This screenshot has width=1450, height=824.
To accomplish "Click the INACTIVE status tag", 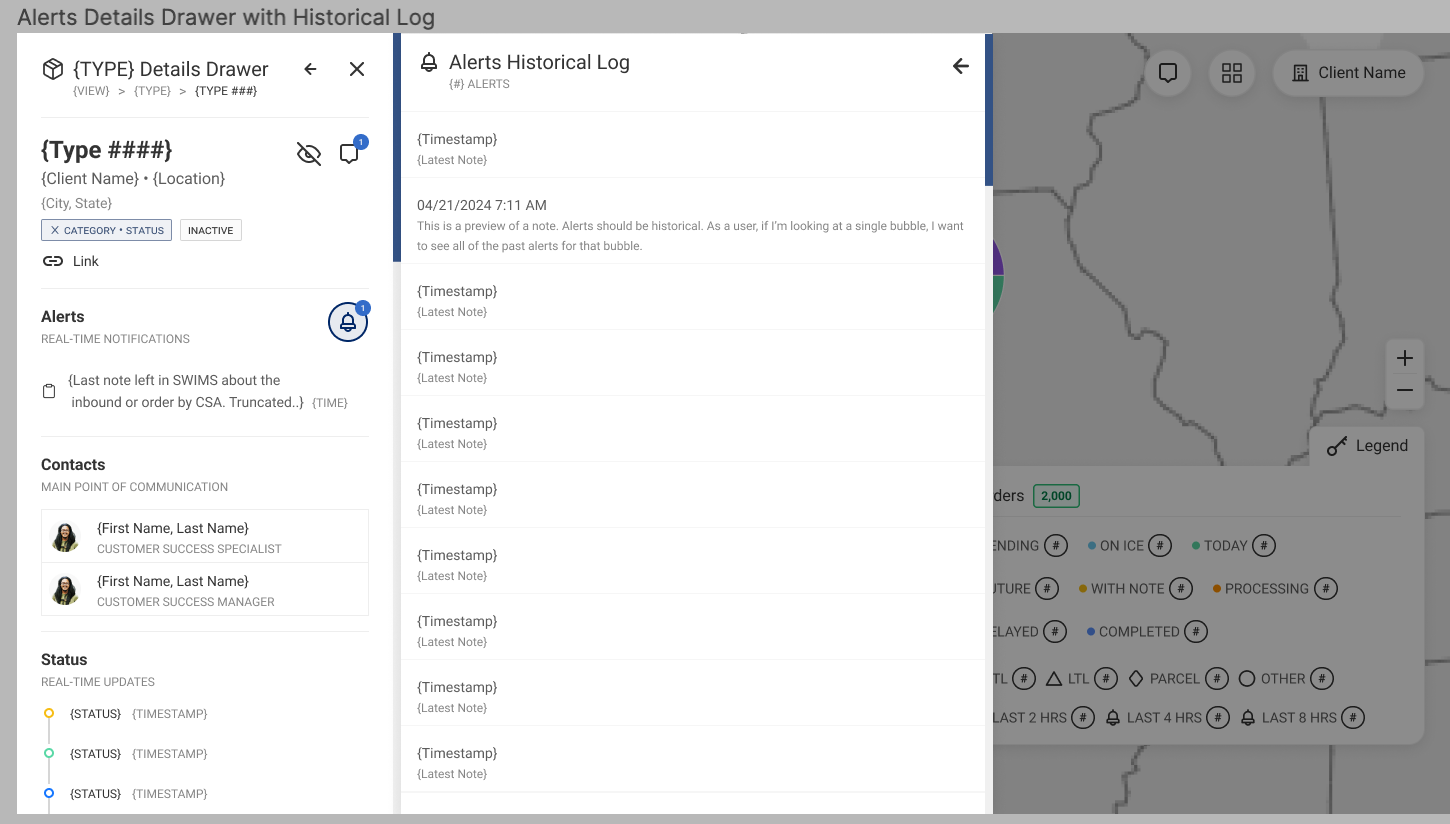I will pyautogui.click(x=211, y=231).
